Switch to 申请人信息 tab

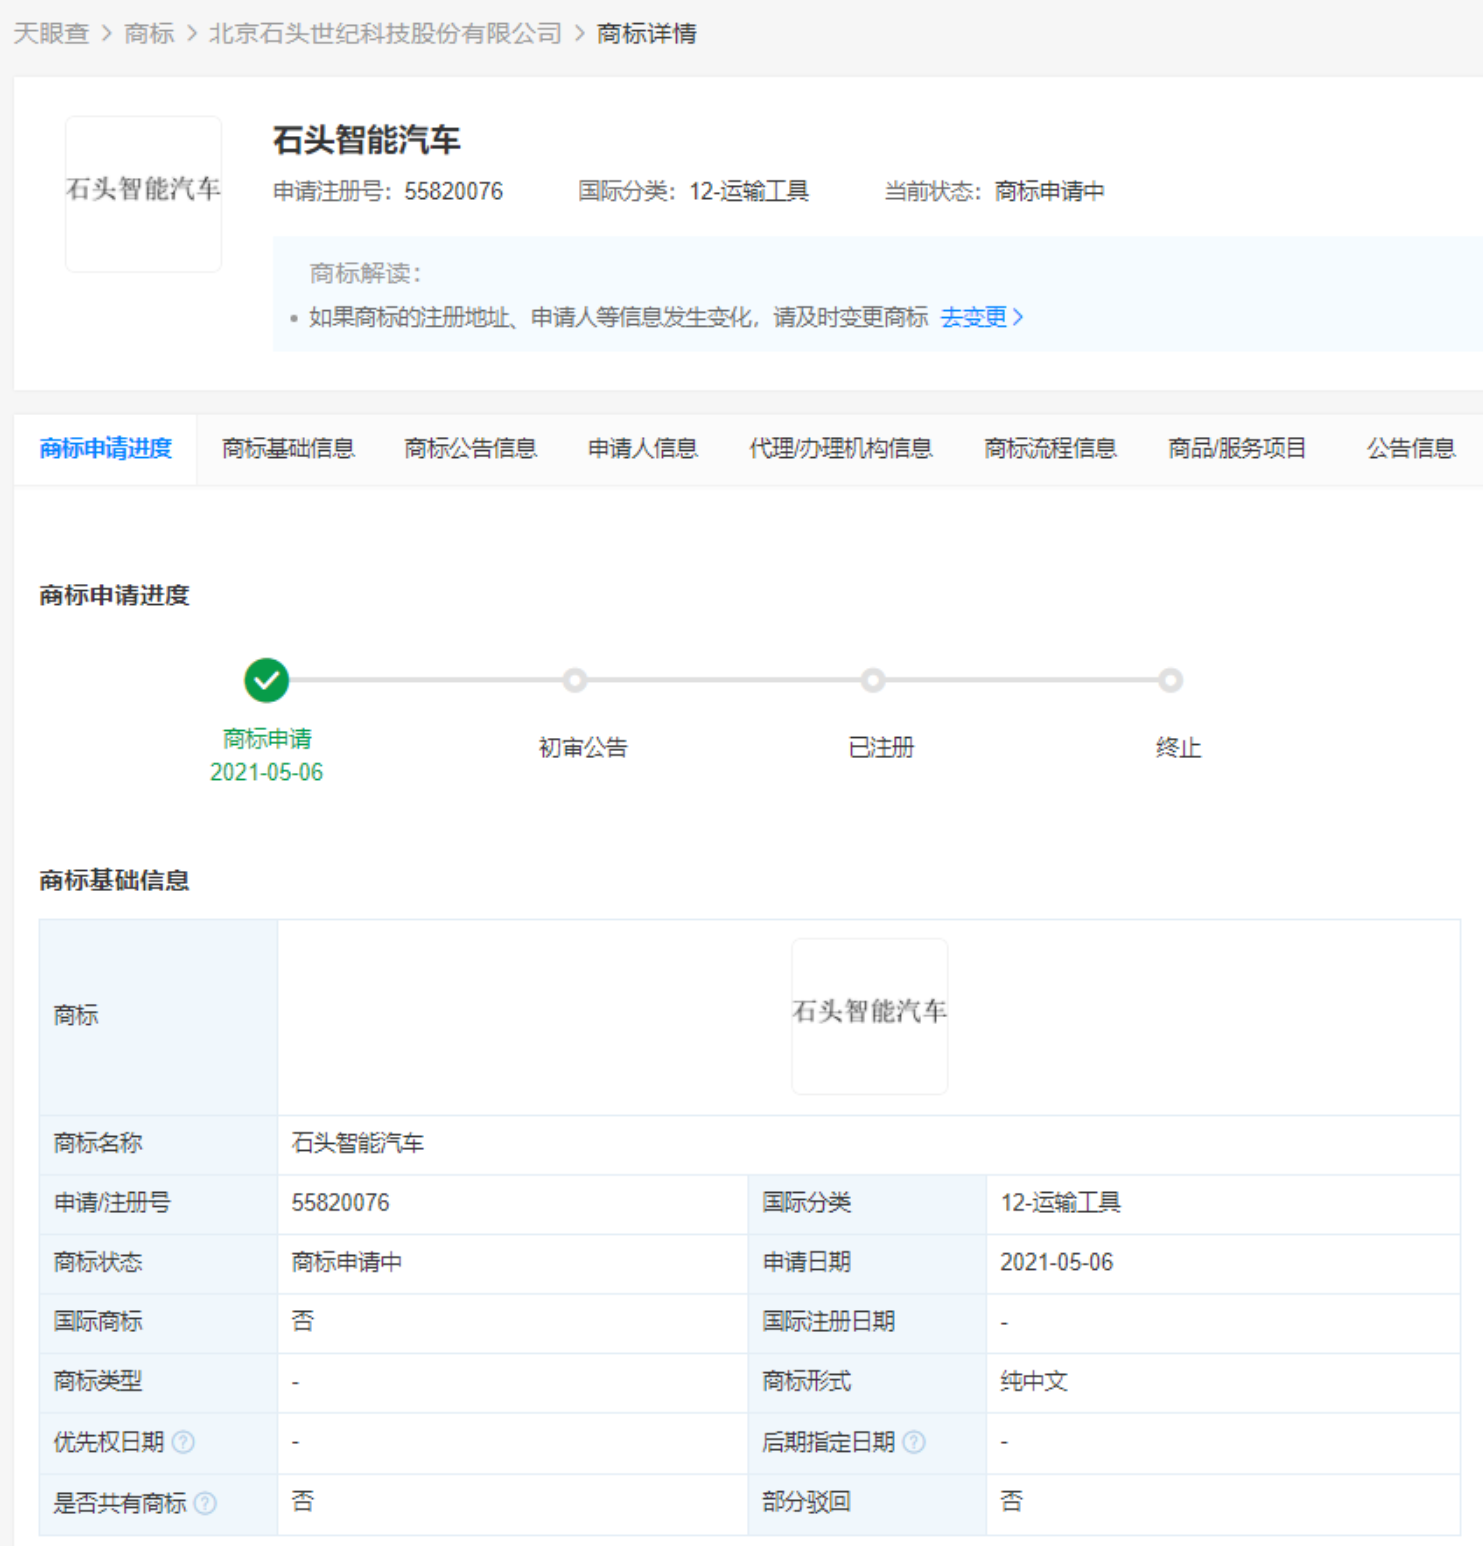tap(642, 449)
